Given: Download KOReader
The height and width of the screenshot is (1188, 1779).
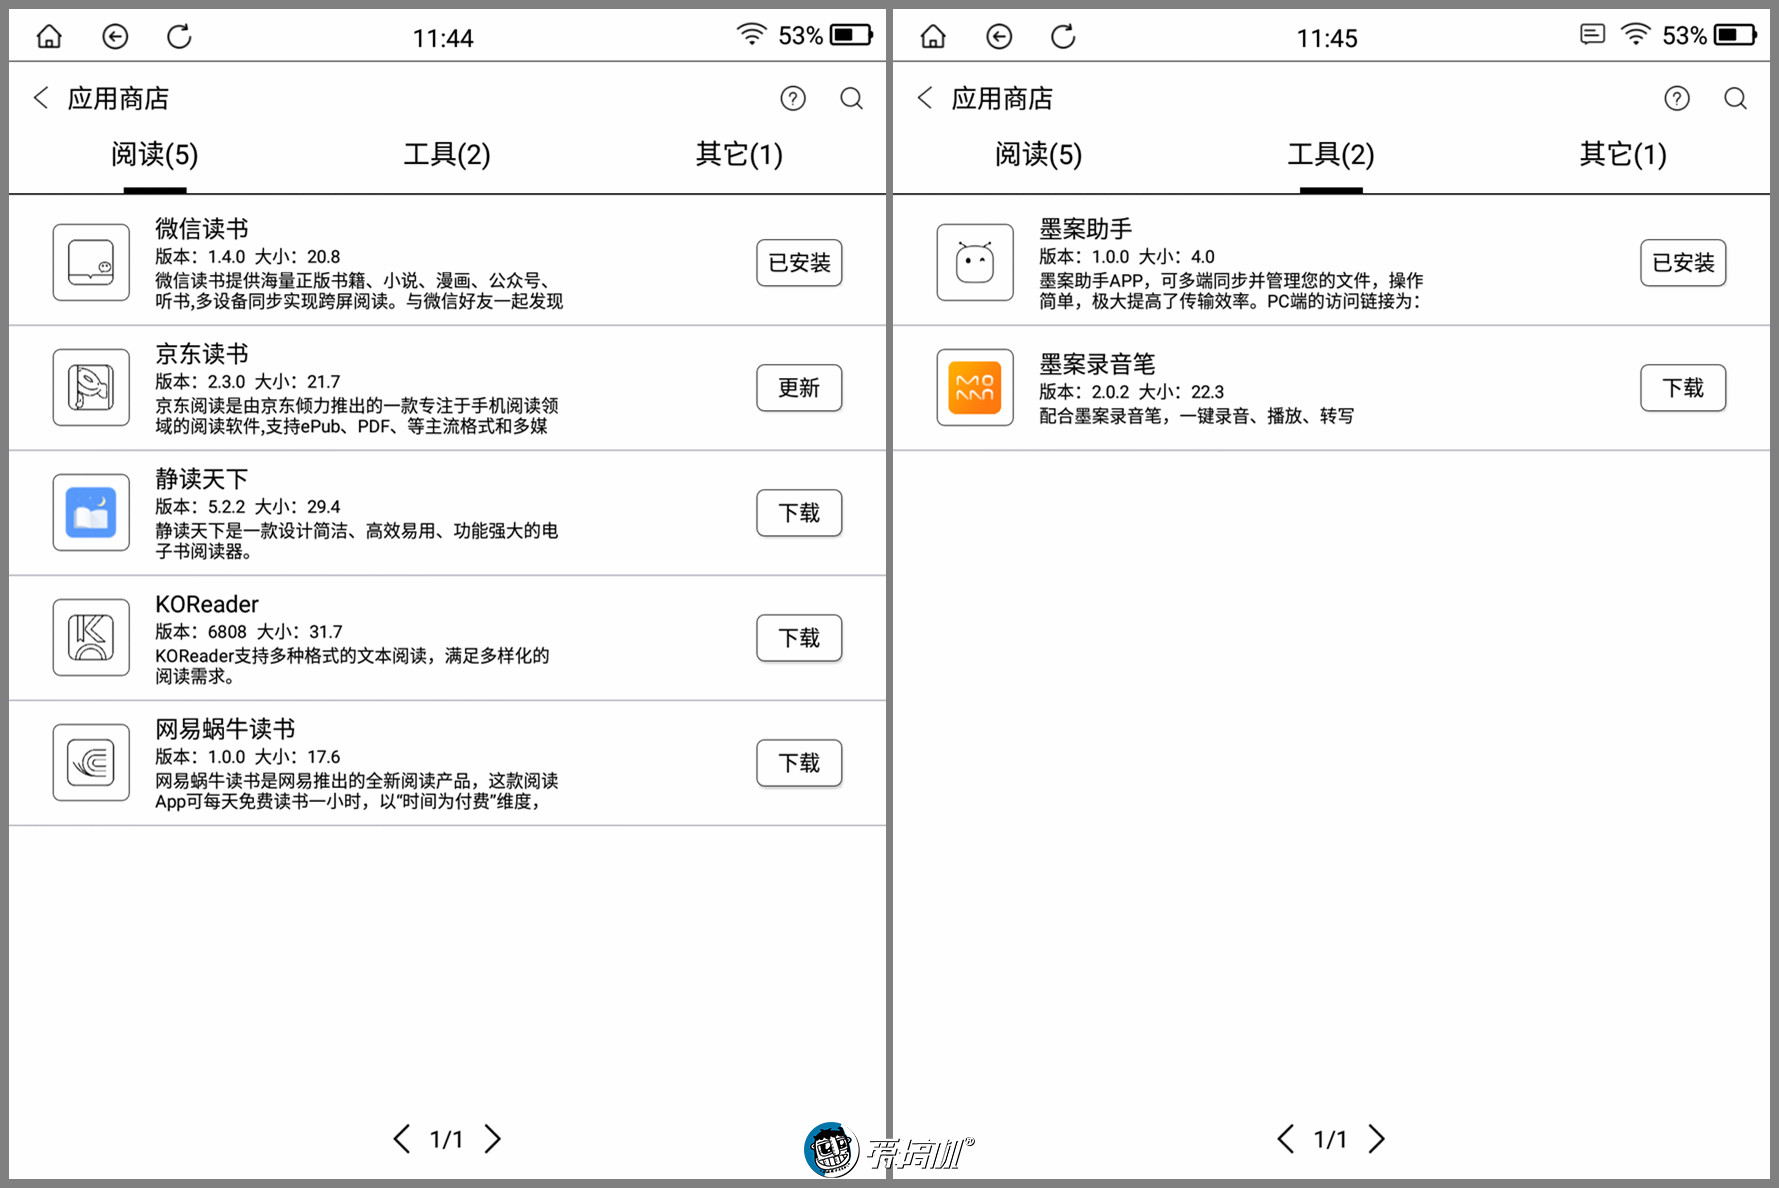Looking at the screenshot, I should pos(799,638).
